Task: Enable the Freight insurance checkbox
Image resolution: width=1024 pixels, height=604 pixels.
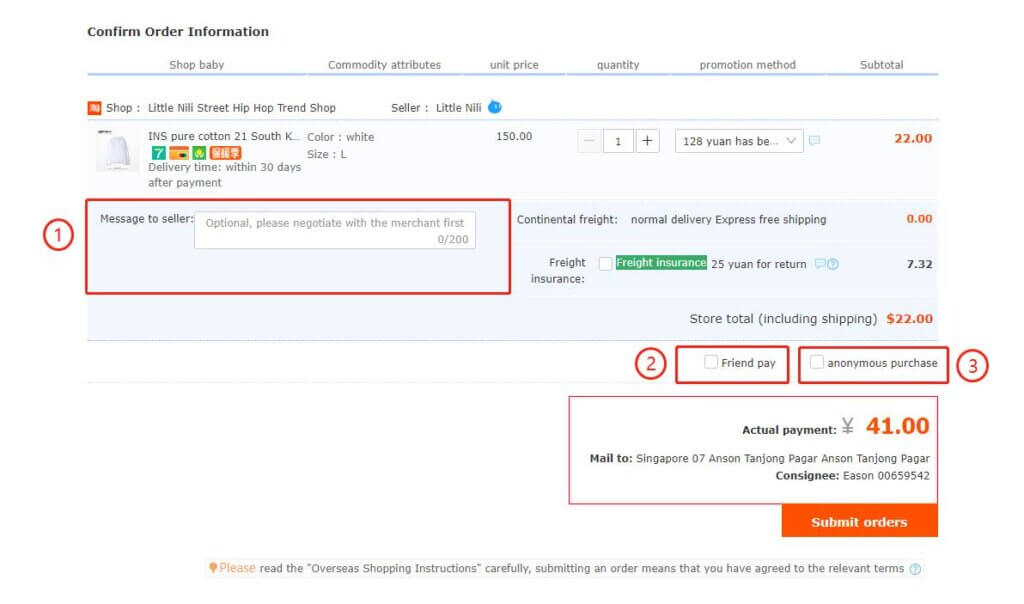Action: pyautogui.click(x=605, y=263)
